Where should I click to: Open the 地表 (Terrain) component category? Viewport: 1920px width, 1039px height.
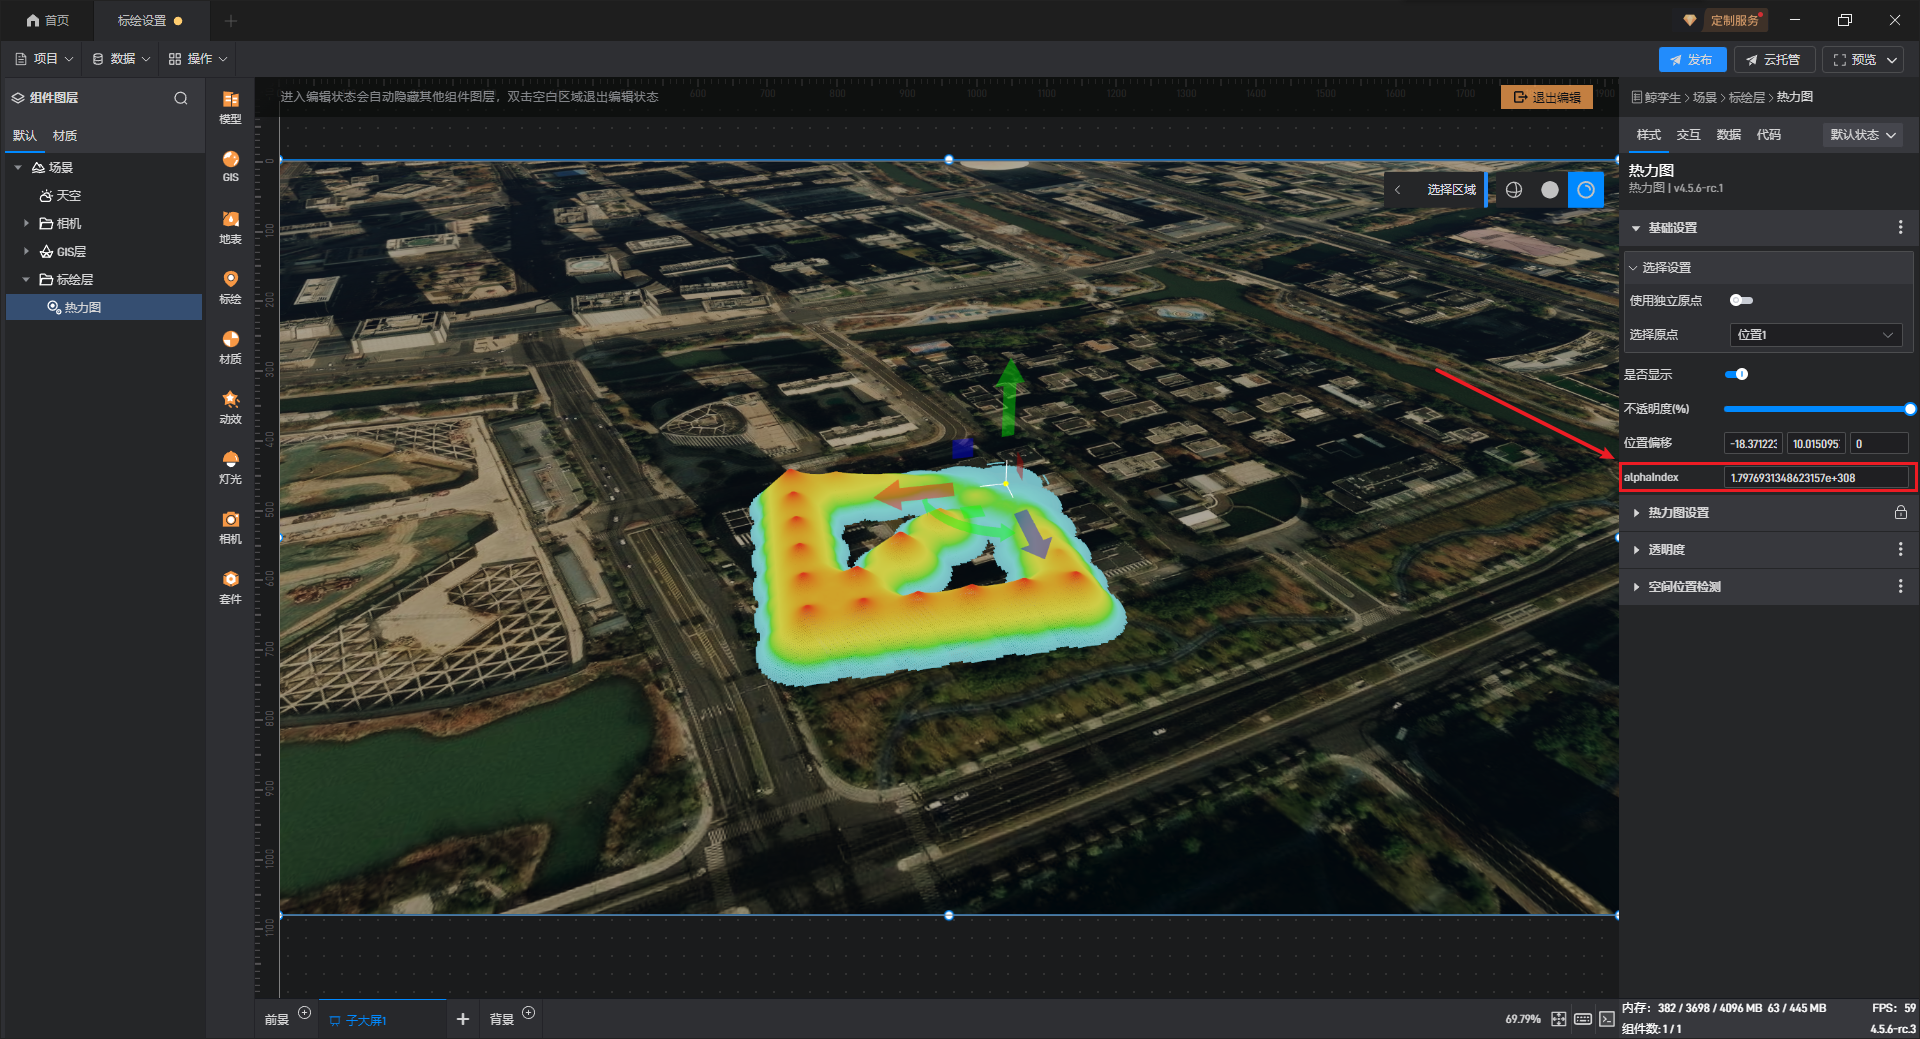tap(230, 227)
